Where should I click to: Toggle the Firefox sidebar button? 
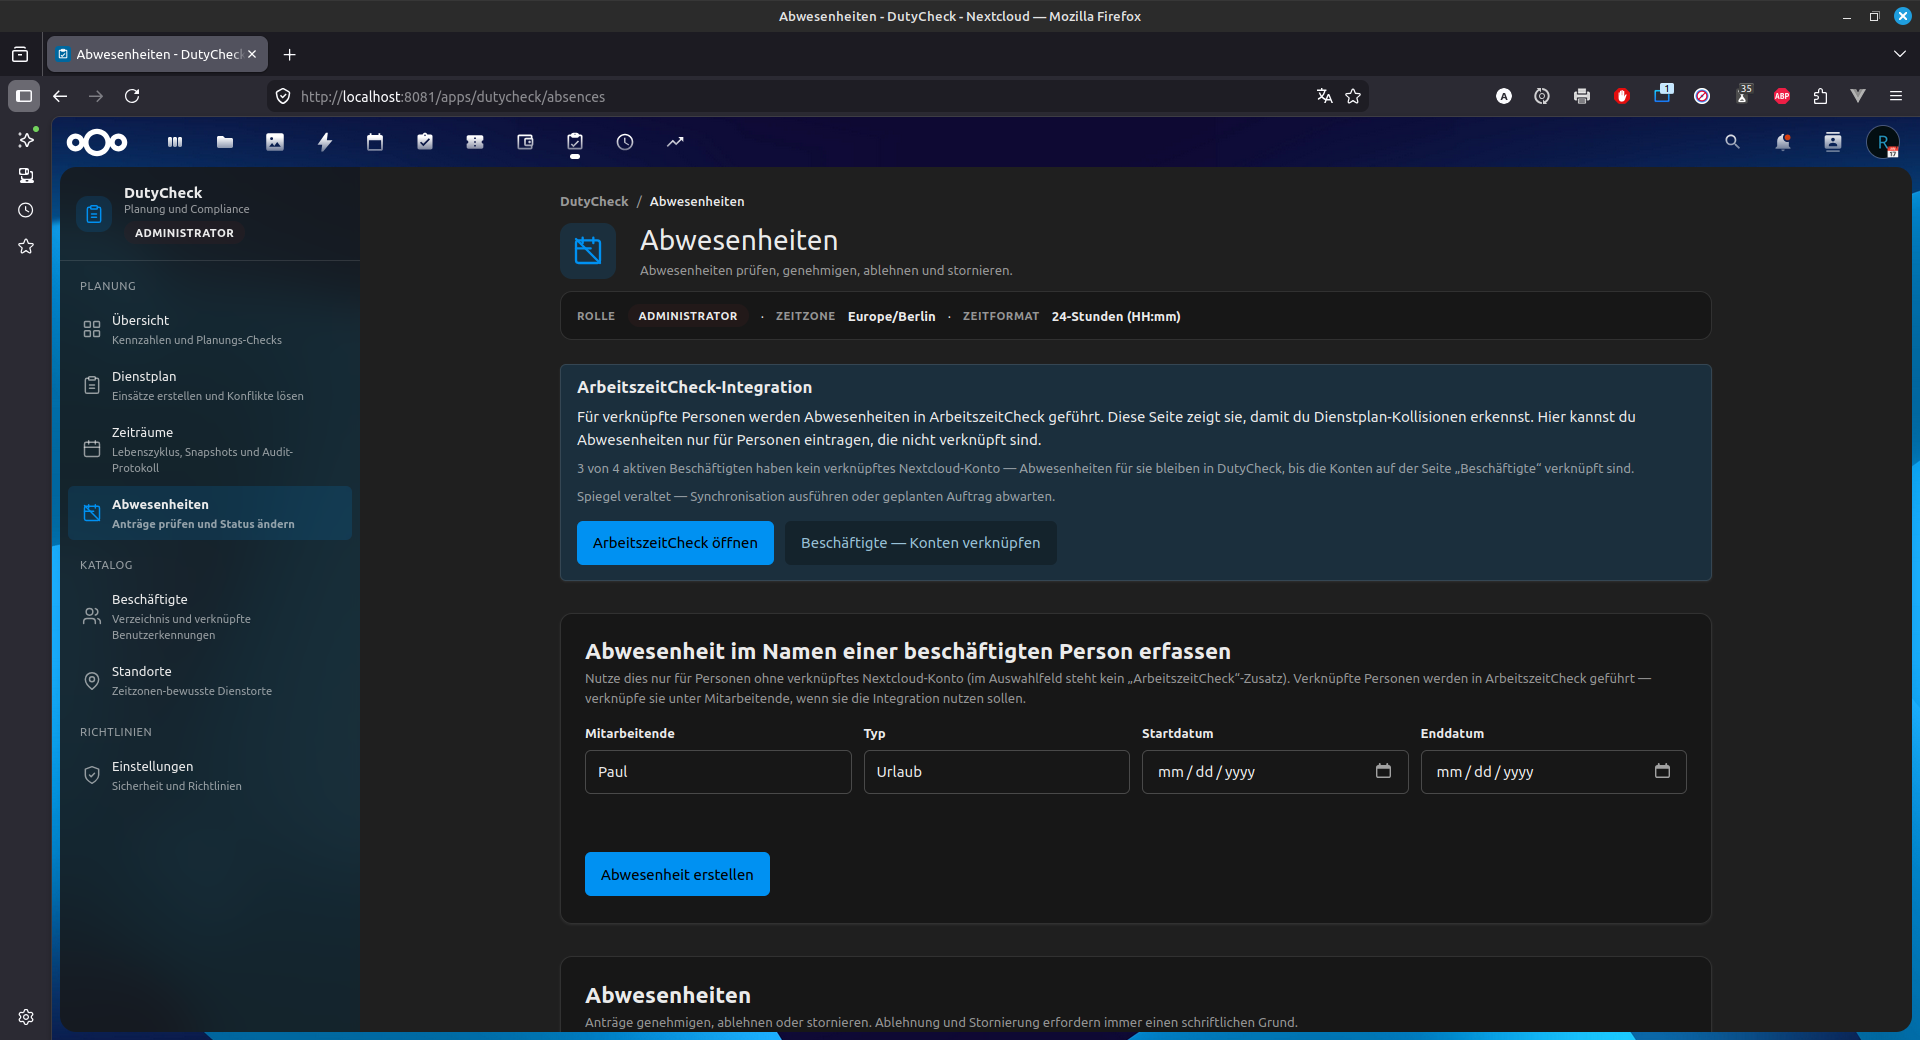coord(24,96)
